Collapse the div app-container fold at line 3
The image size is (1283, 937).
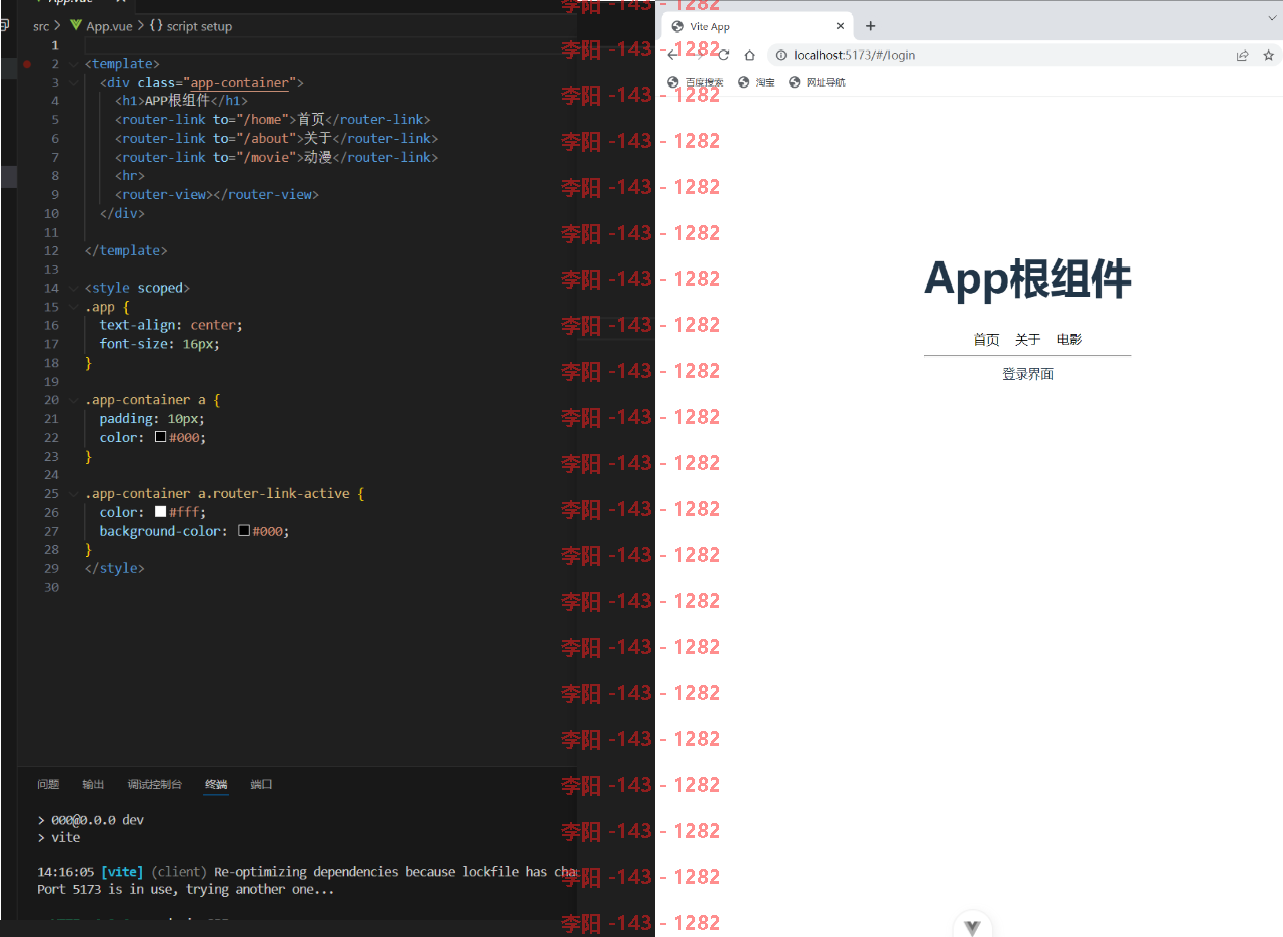tap(73, 83)
